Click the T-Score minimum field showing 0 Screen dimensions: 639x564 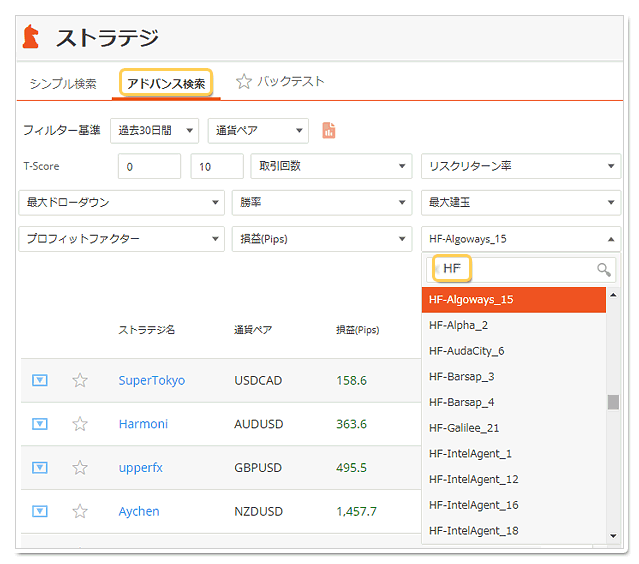[x=149, y=166]
